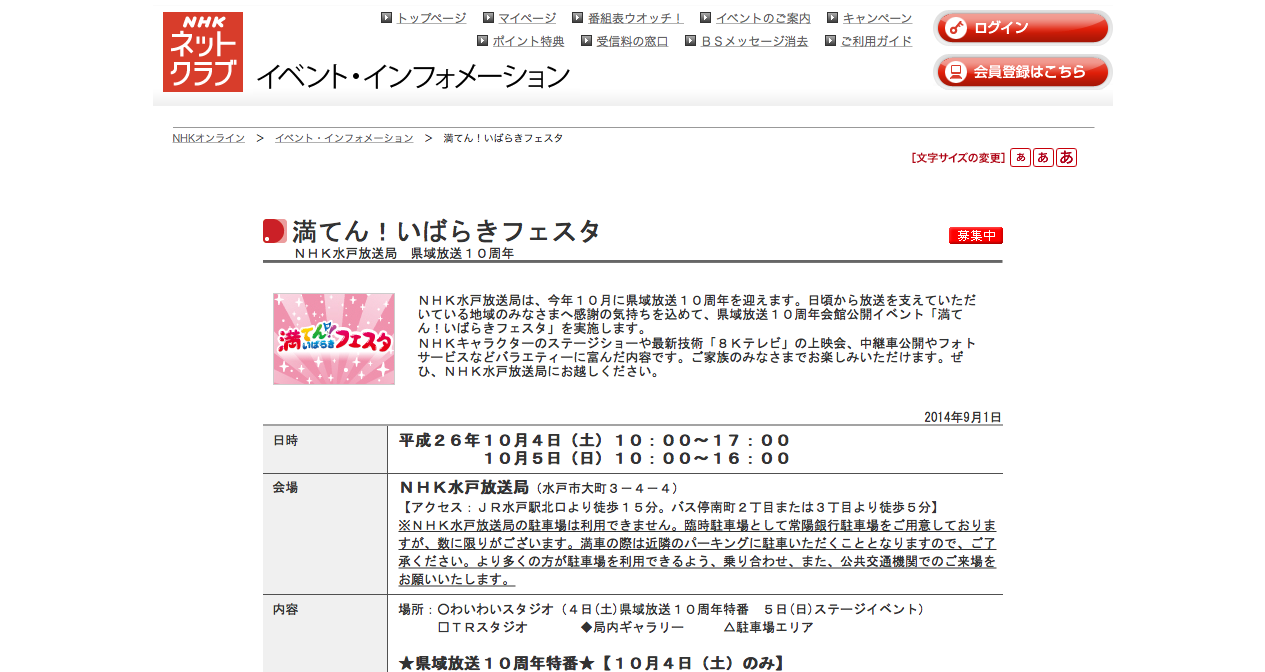Open 番組表ウオッチ! page

pos(636,18)
